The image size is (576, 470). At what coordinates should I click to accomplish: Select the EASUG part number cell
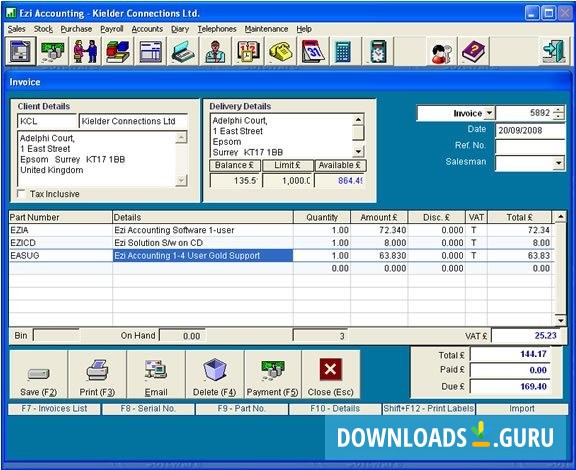pyautogui.click(x=61, y=256)
